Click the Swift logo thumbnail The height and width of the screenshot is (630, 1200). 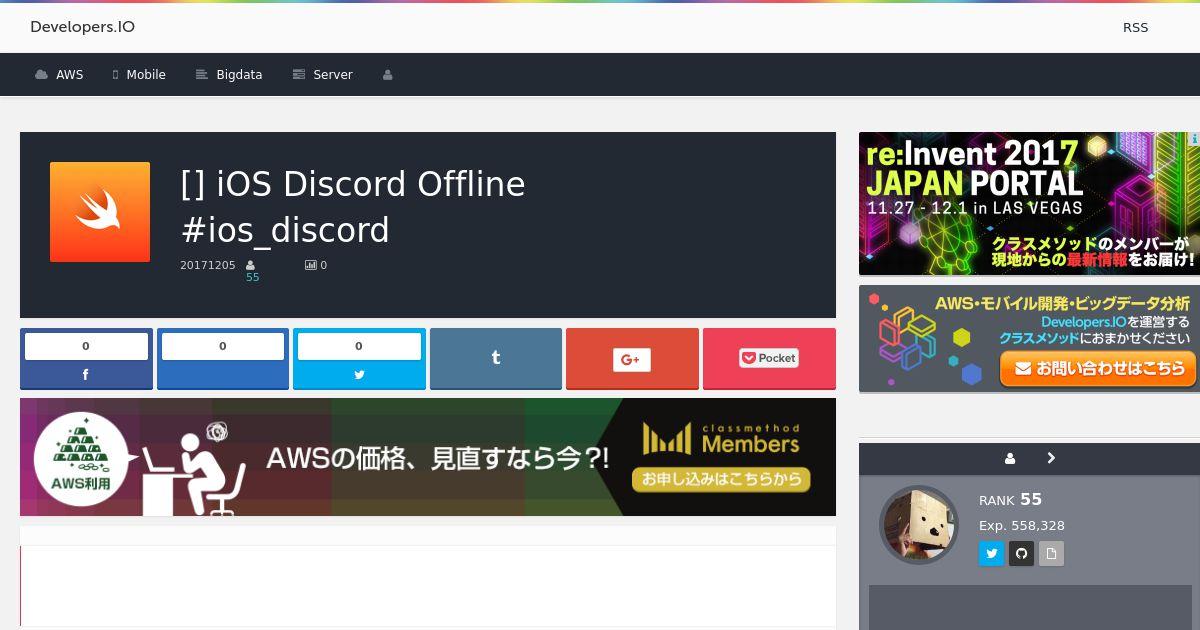(100, 212)
